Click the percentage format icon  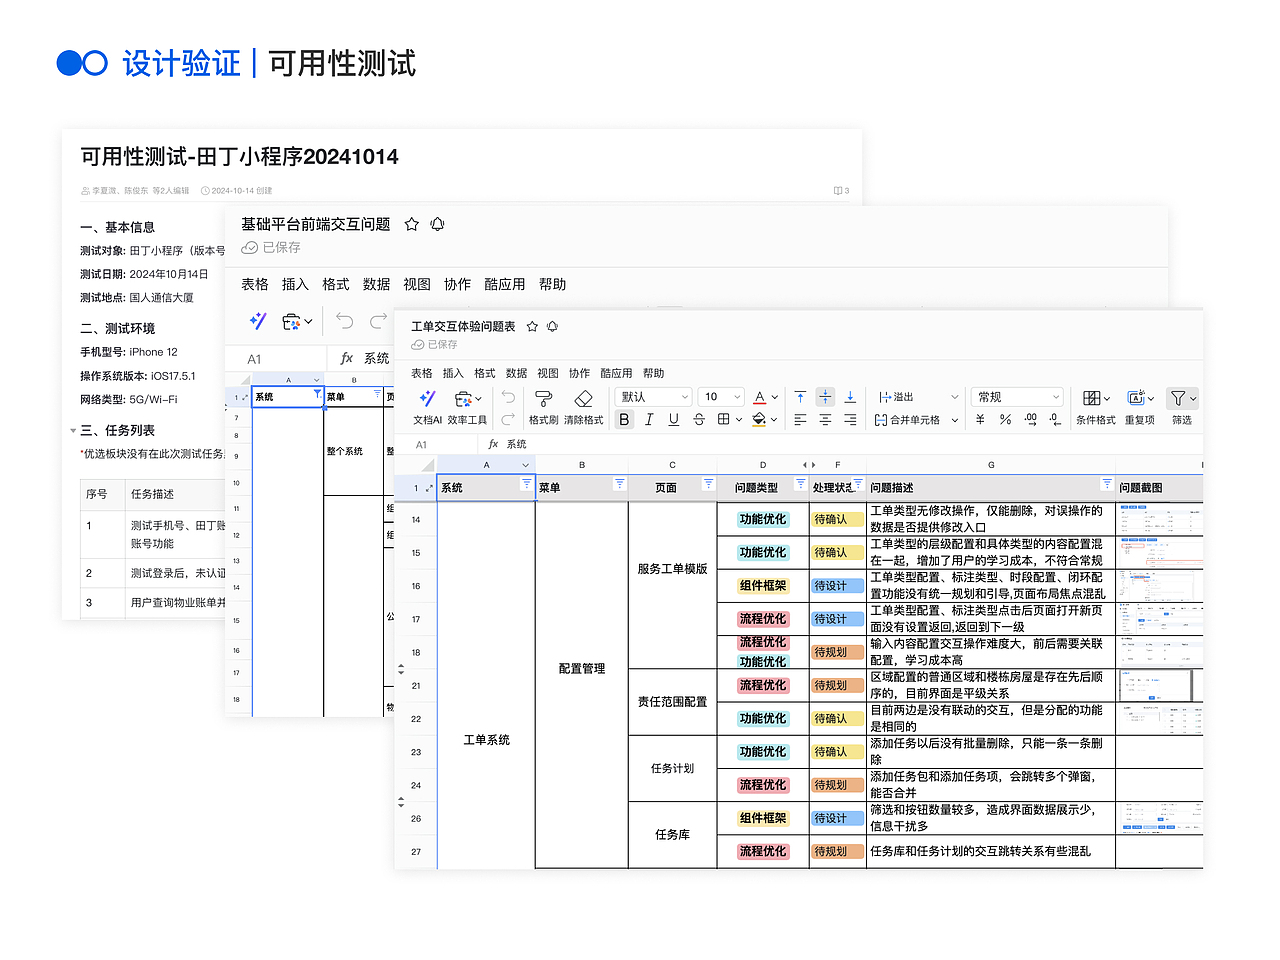1003,418
